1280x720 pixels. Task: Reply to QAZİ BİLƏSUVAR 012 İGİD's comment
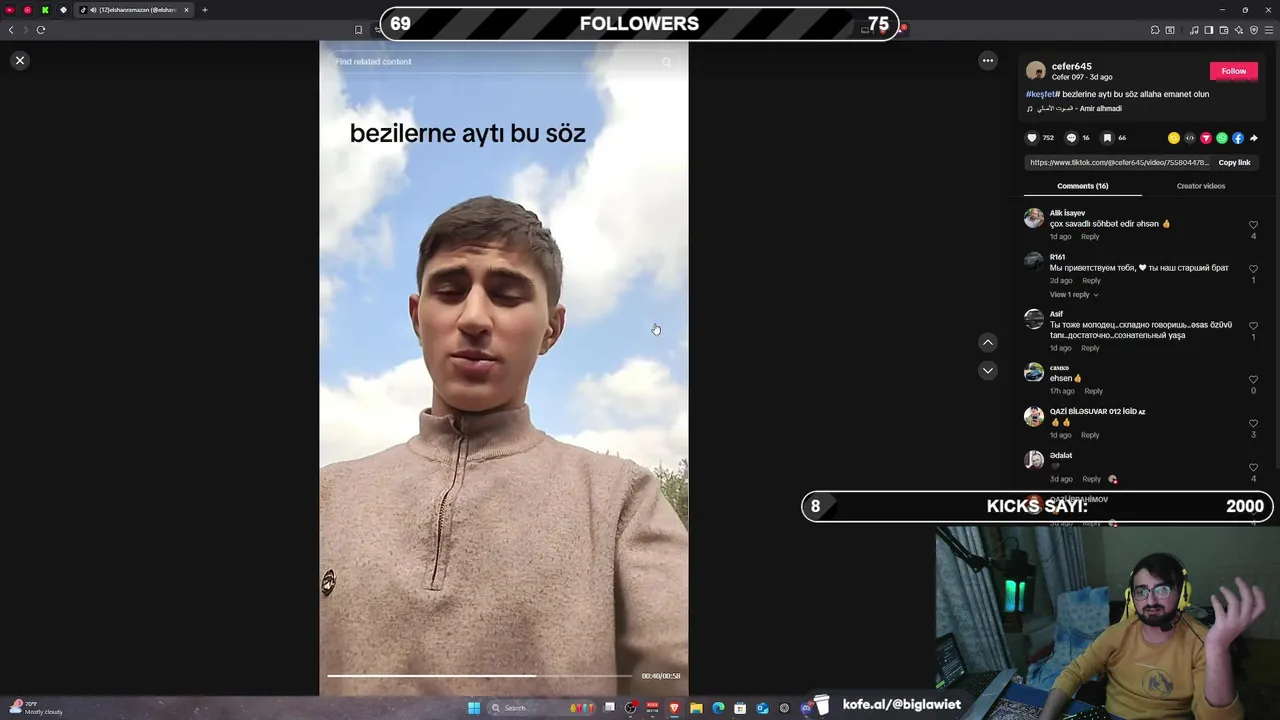click(1090, 435)
